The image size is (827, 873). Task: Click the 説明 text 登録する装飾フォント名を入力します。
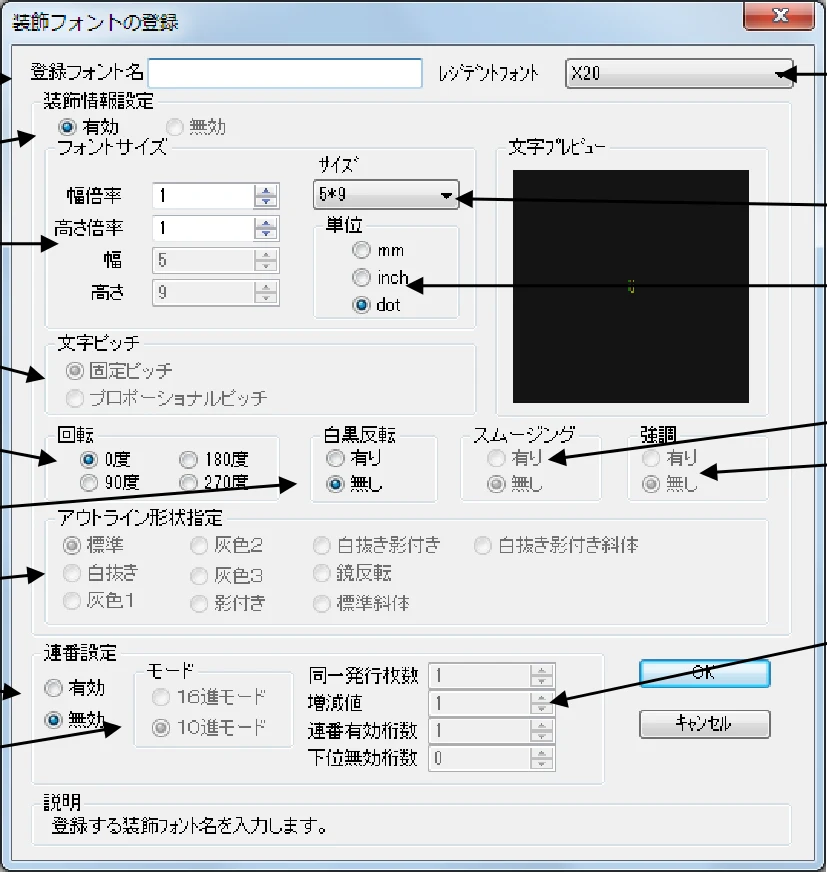click(189, 826)
